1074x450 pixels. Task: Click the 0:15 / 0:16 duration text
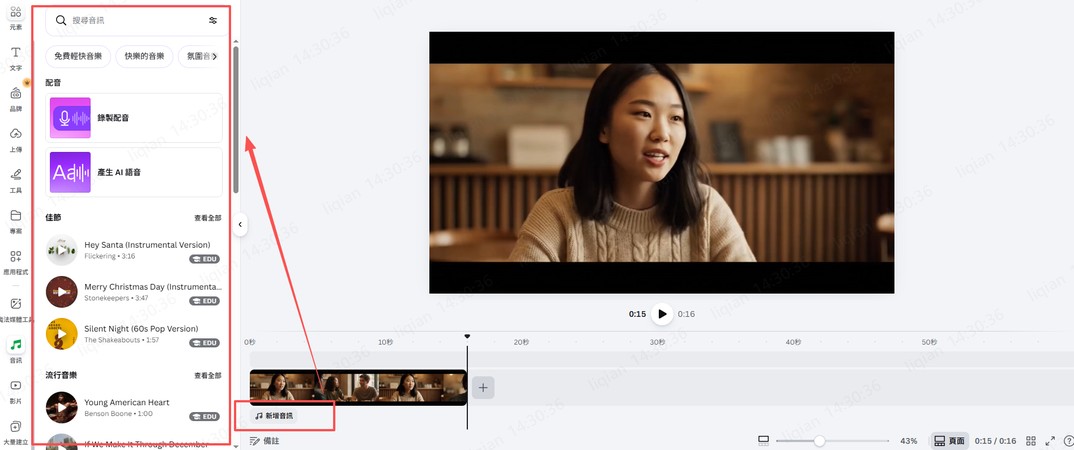[x=995, y=440]
